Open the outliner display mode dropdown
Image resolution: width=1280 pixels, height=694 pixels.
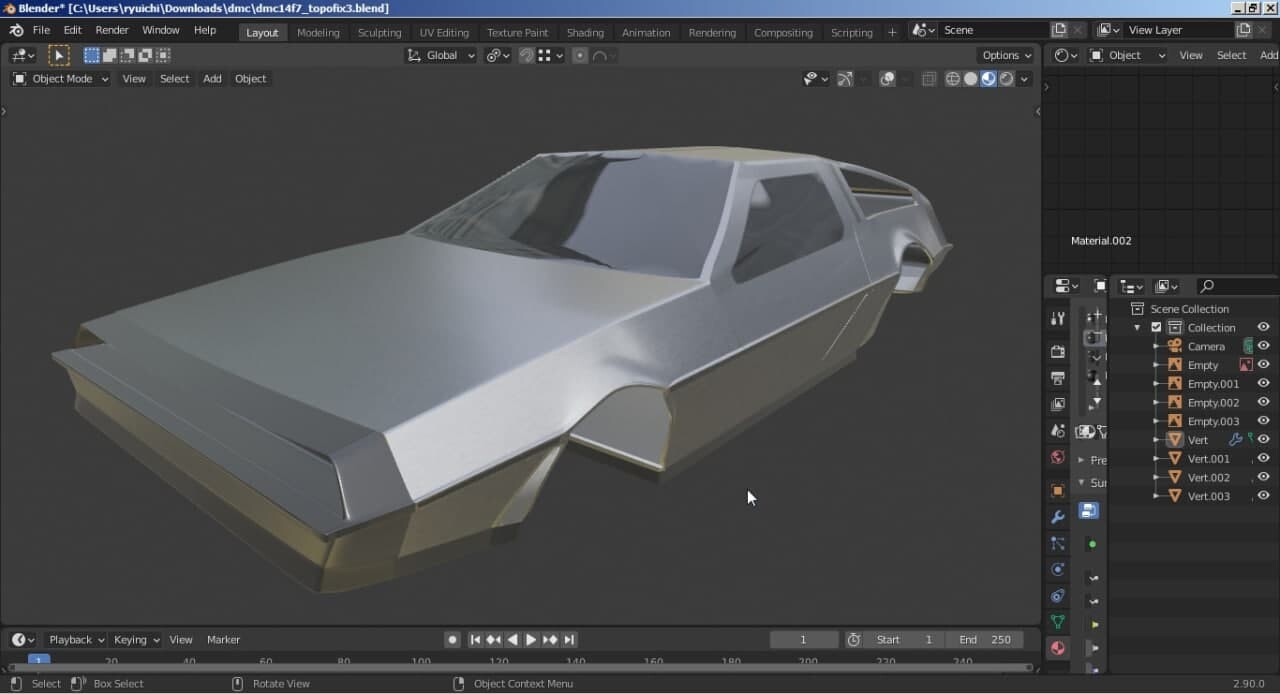1132,287
